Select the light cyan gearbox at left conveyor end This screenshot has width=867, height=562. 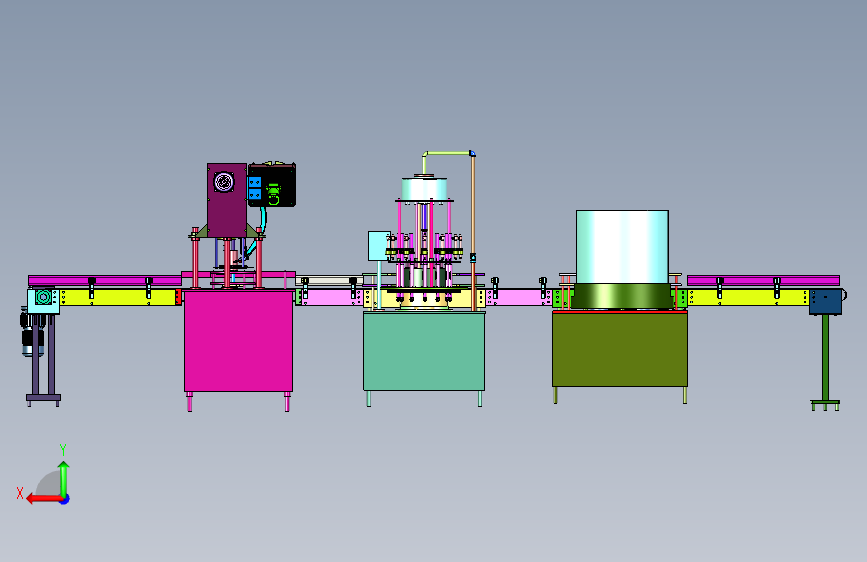[43, 301]
